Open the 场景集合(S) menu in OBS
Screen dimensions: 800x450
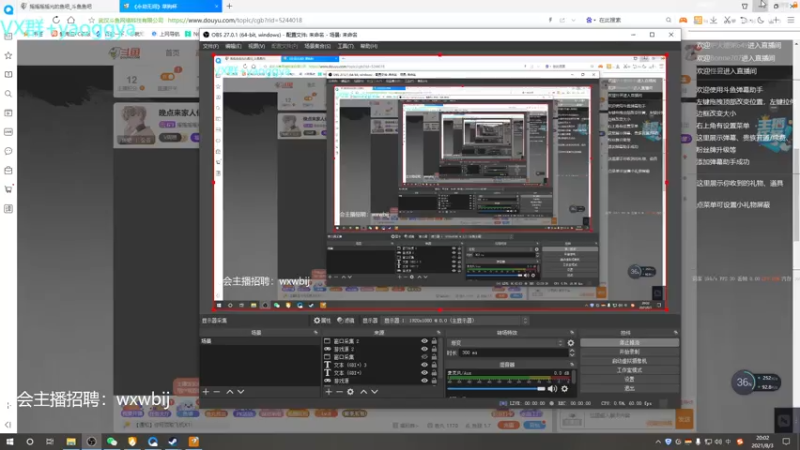point(317,46)
